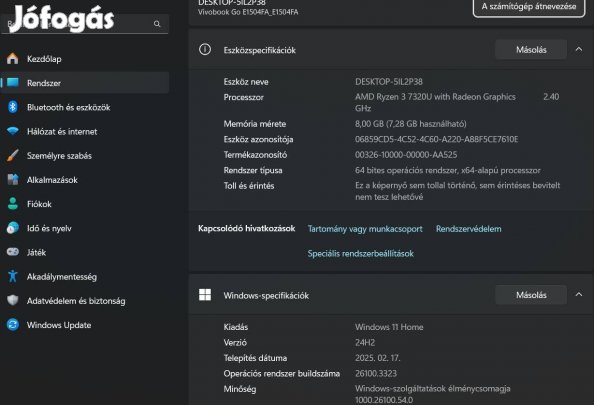Click the A számítógép átnevezése button
The width and height of the screenshot is (594, 405).
[x=529, y=7]
